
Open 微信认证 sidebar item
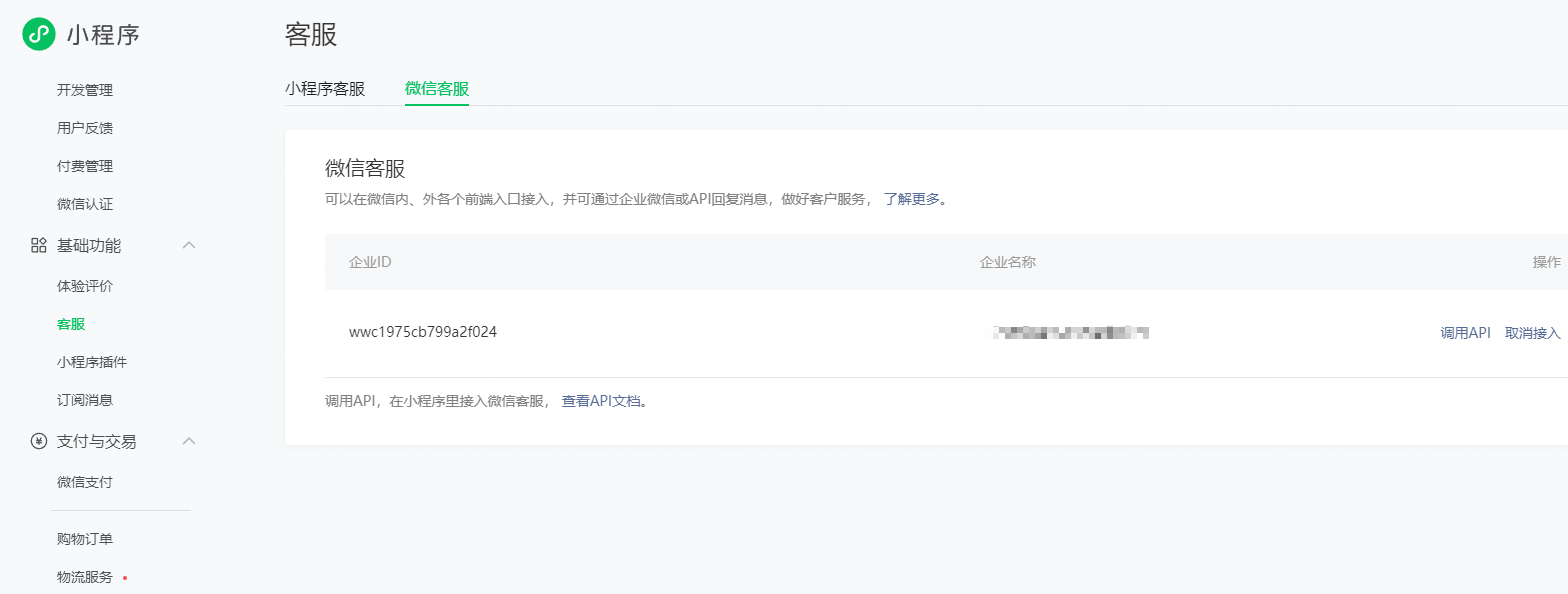[x=85, y=204]
